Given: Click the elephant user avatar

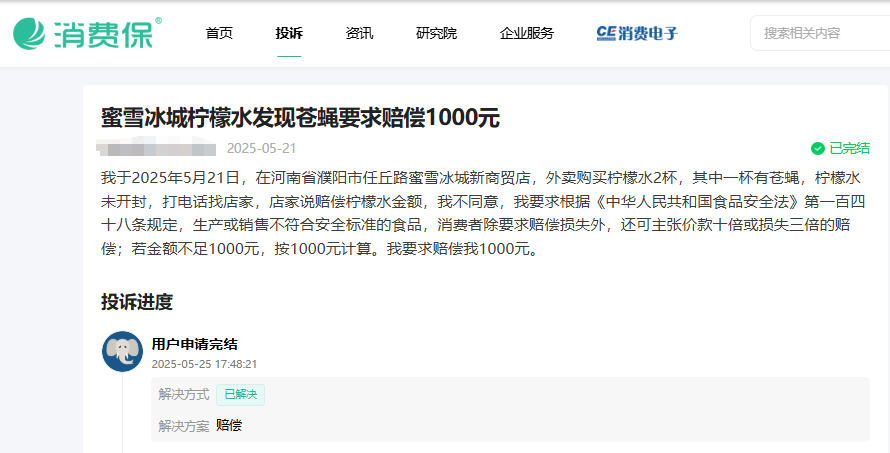Looking at the screenshot, I should (x=123, y=351).
